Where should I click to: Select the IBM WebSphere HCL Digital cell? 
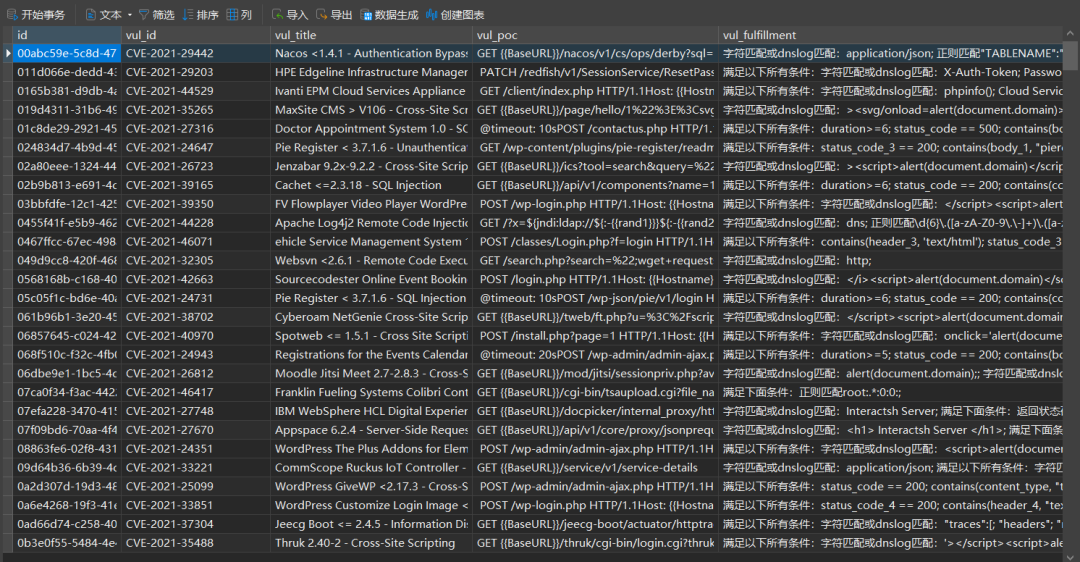(x=371, y=411)
